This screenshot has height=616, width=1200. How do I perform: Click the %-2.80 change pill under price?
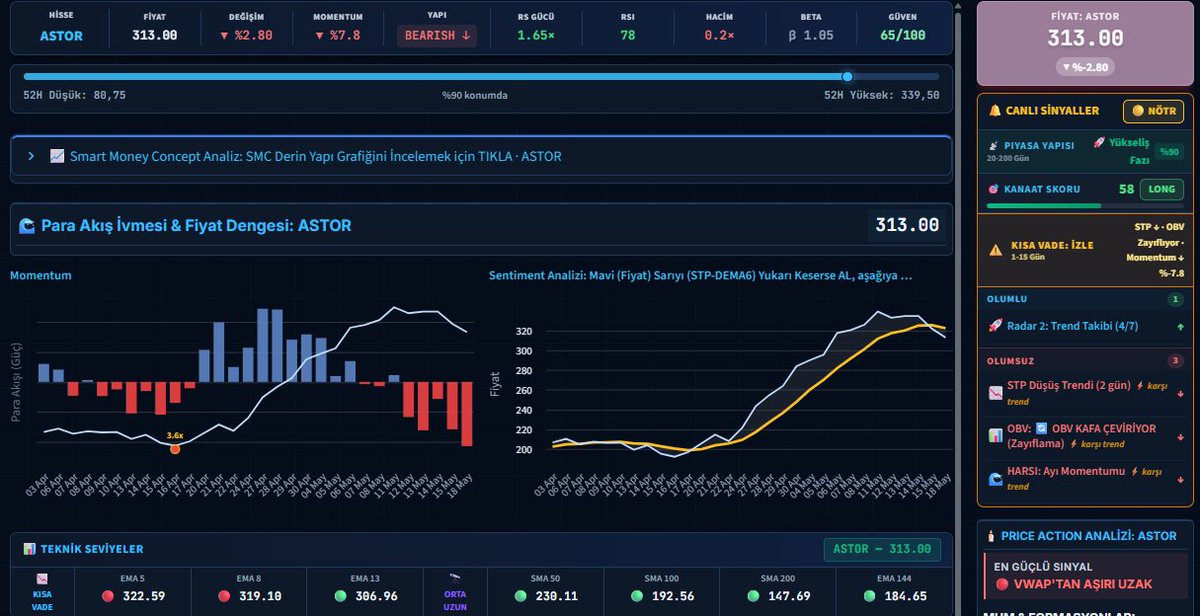pos(1085,67)
